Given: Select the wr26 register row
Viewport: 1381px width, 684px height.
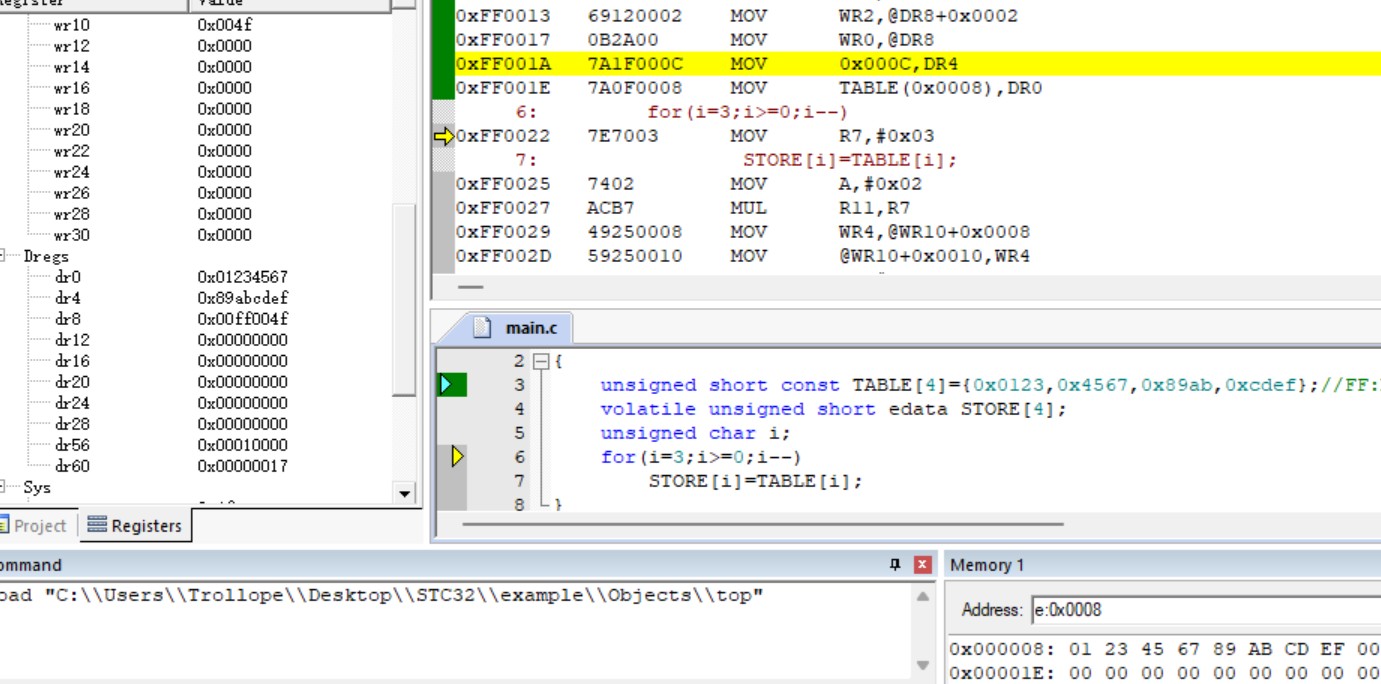Looking at the screenshot, I should (196, 193).
